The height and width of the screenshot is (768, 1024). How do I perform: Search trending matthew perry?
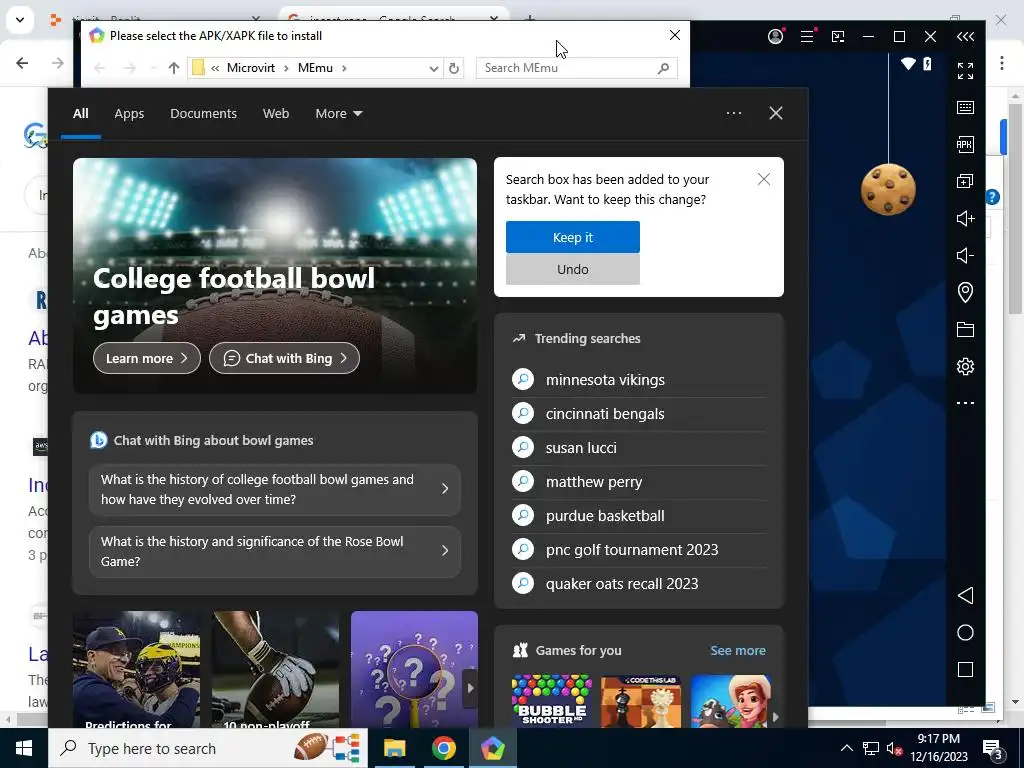(x=639, y=482)
